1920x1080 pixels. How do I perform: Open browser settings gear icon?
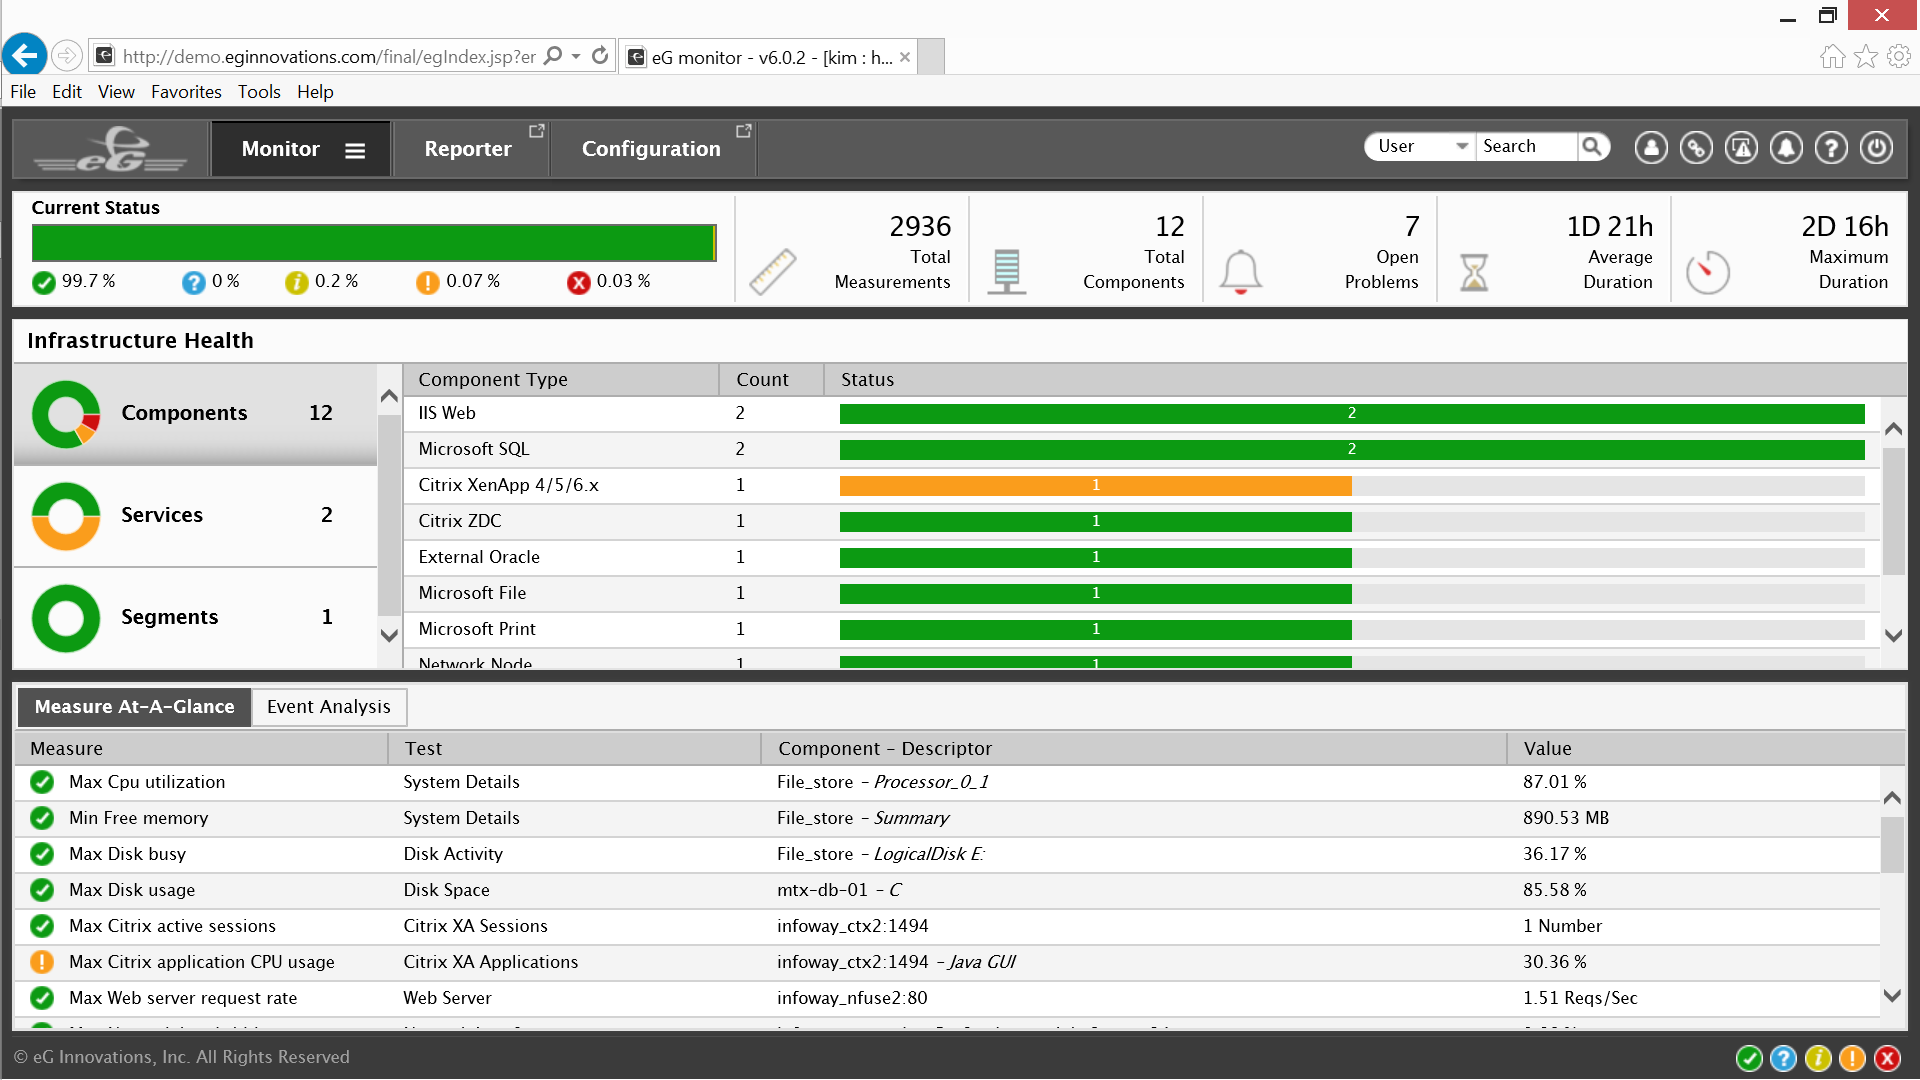click(1899, 56)
